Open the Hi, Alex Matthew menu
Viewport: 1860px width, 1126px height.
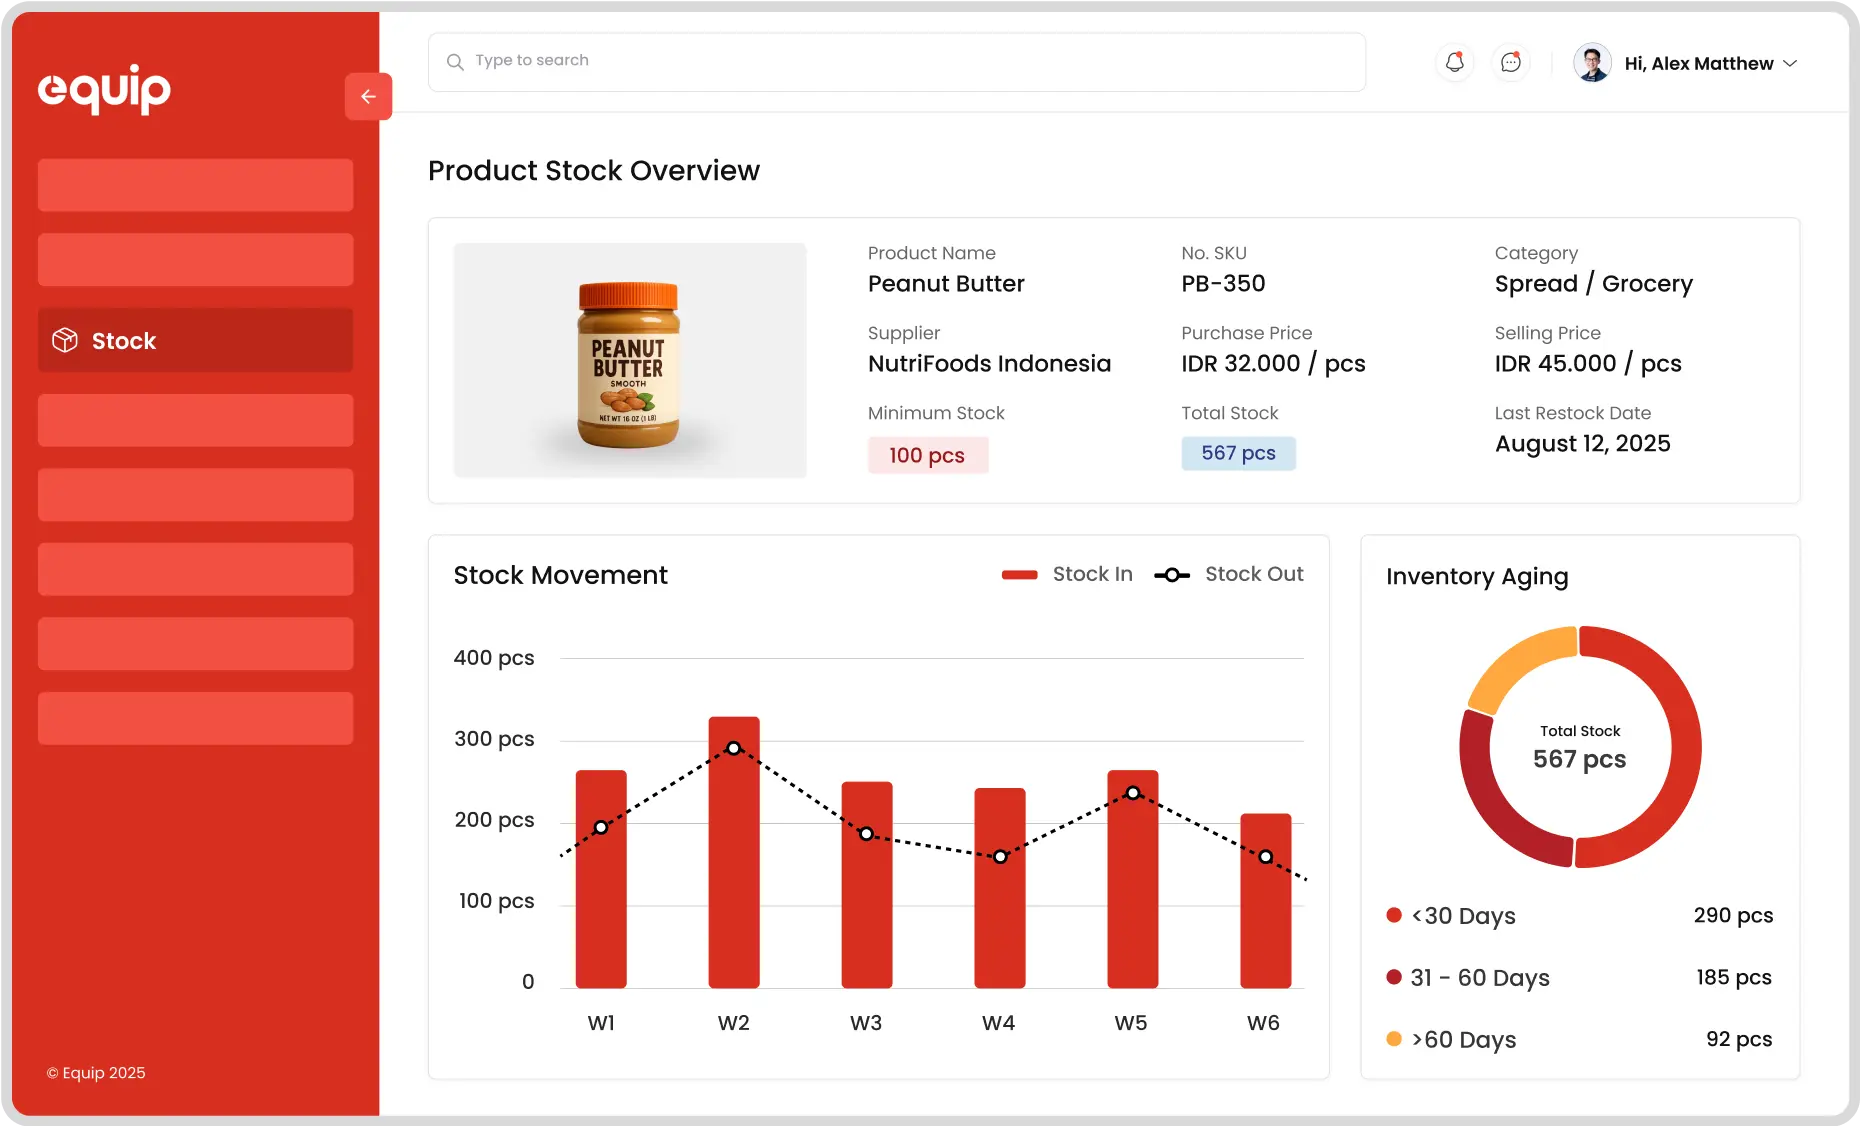pos(1698,63)
